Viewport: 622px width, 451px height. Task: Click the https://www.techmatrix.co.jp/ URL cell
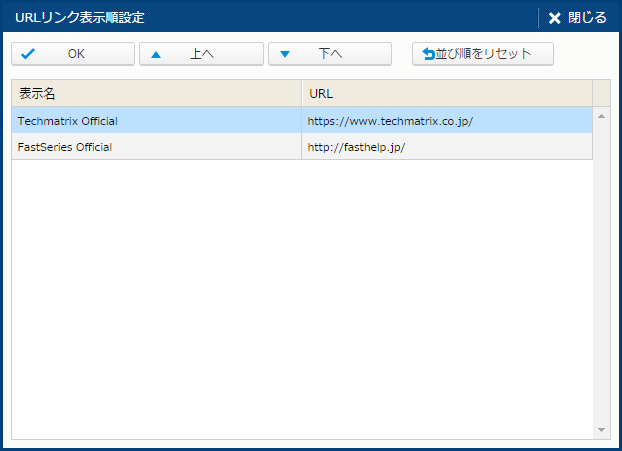390,121
